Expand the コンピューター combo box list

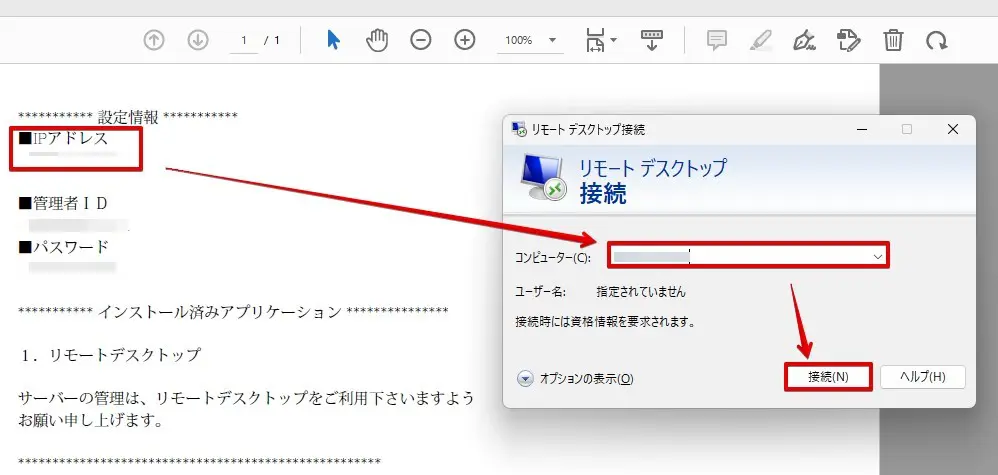point(877,257)
